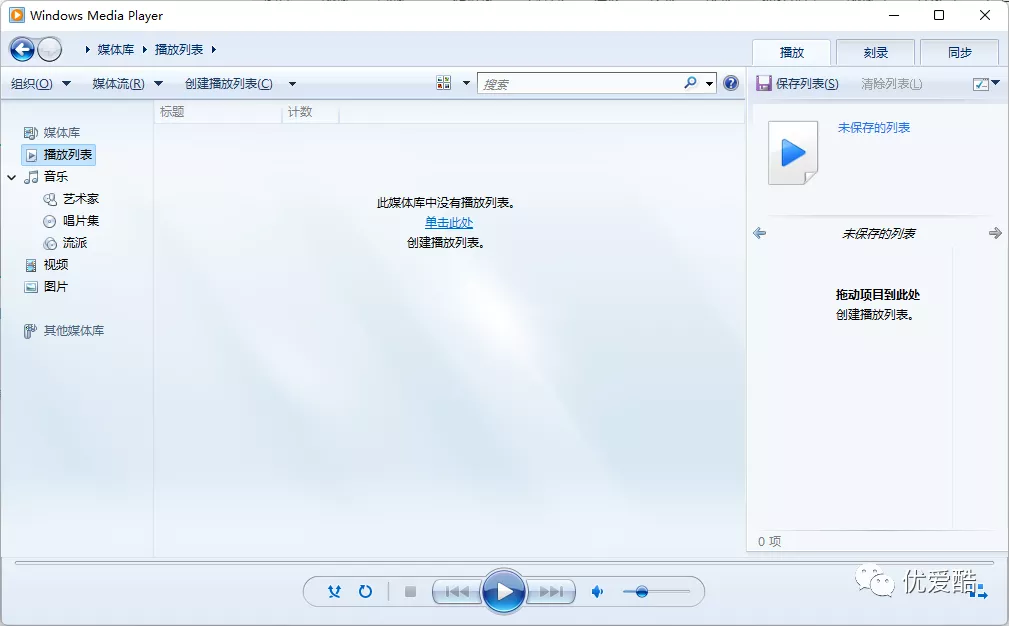Click the picture icon beside 图片
The image size is (1009, 626).
click(31, 287)
